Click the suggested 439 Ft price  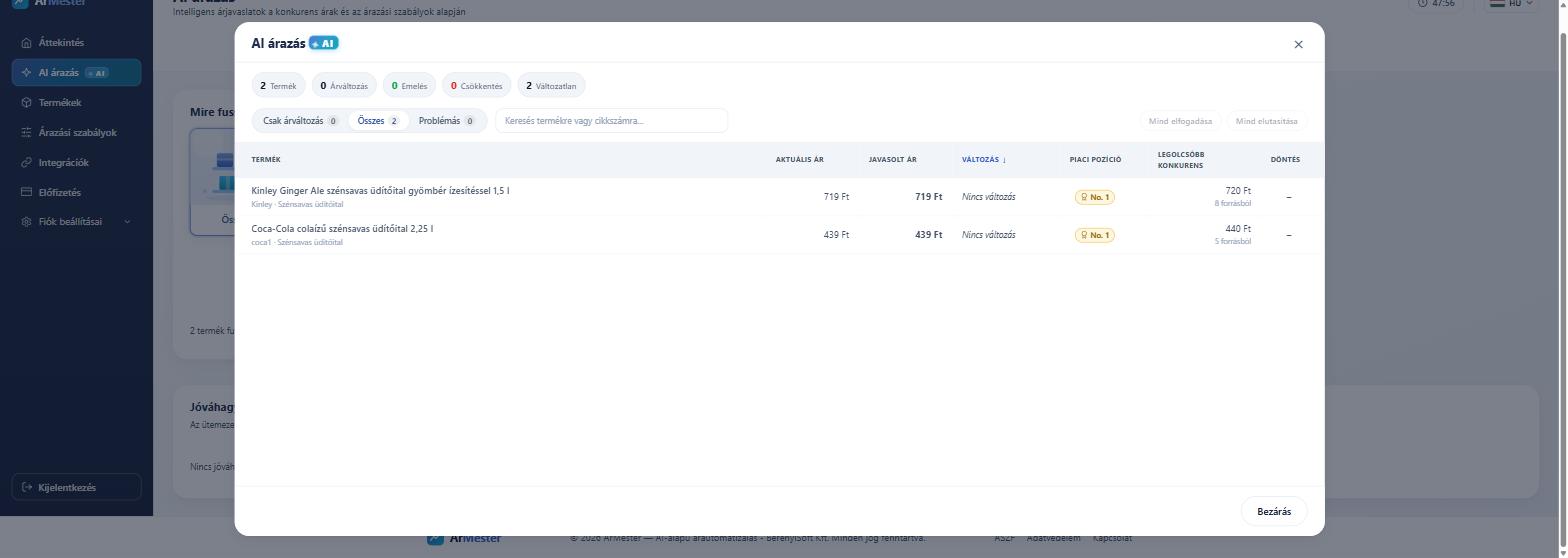pyautogui.click(x=929, y=235)
